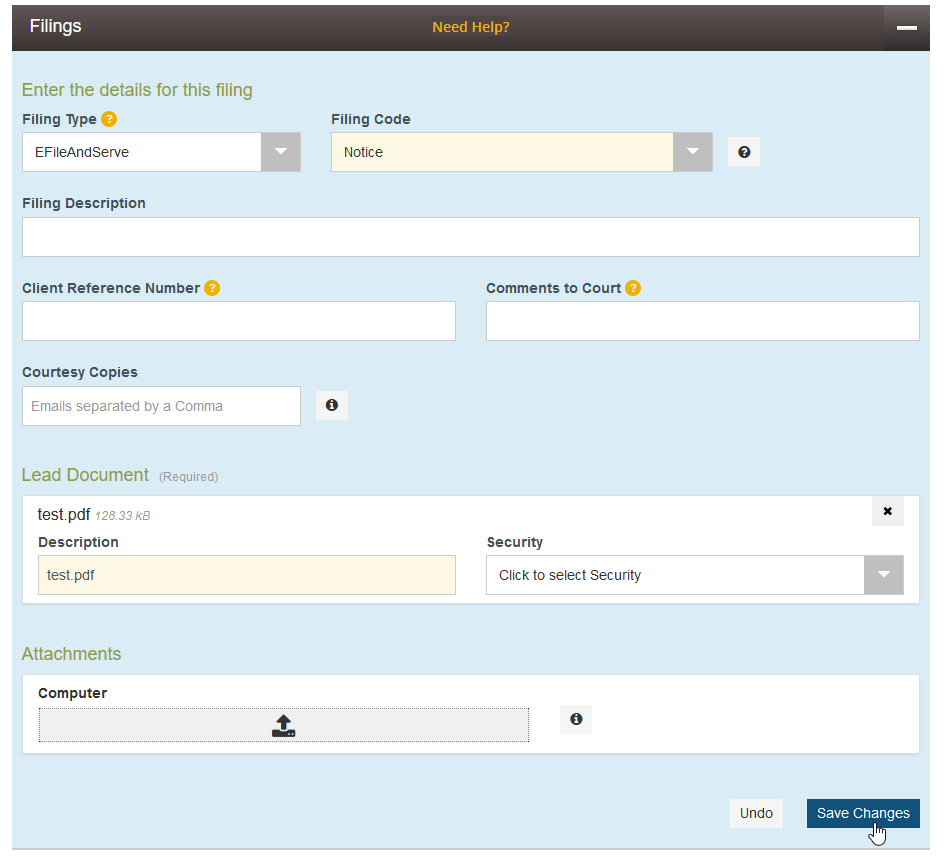
Task: Click the Client Reference Number field
Action: click(238, 321)
